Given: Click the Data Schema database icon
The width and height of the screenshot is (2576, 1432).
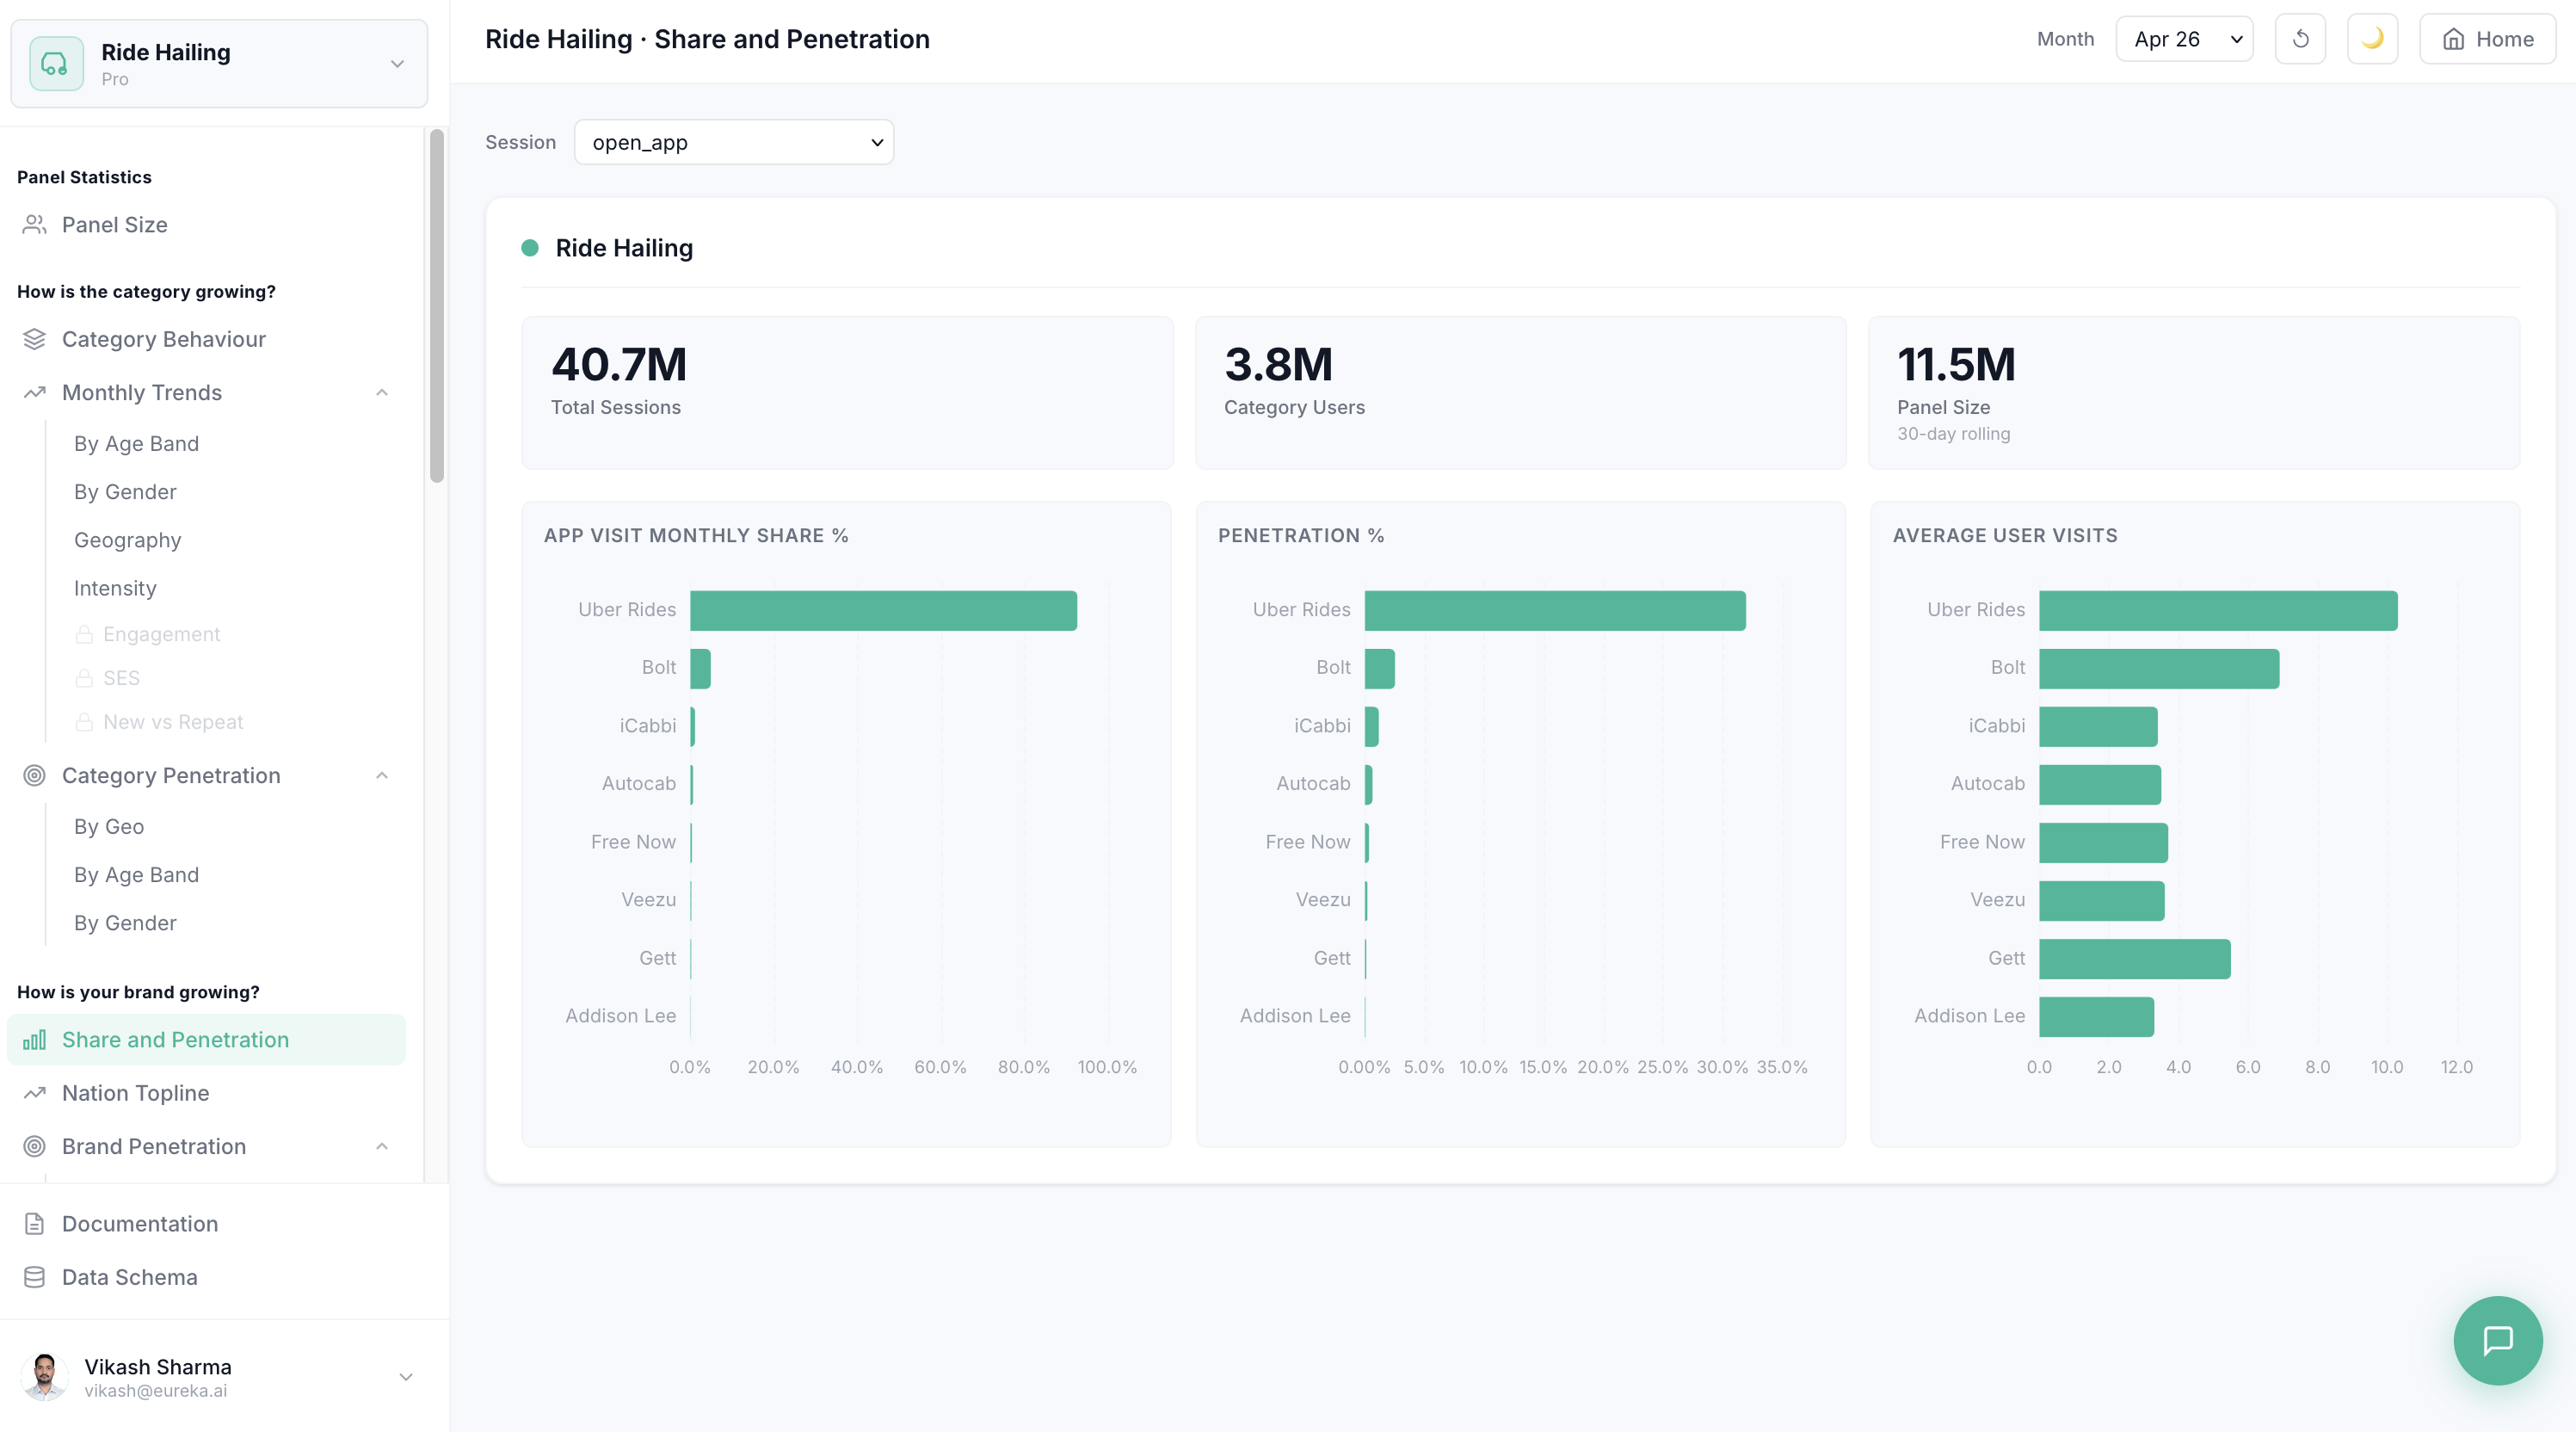Looking at the screenshot, I should pyautogui.click(x=34, y=1277).
